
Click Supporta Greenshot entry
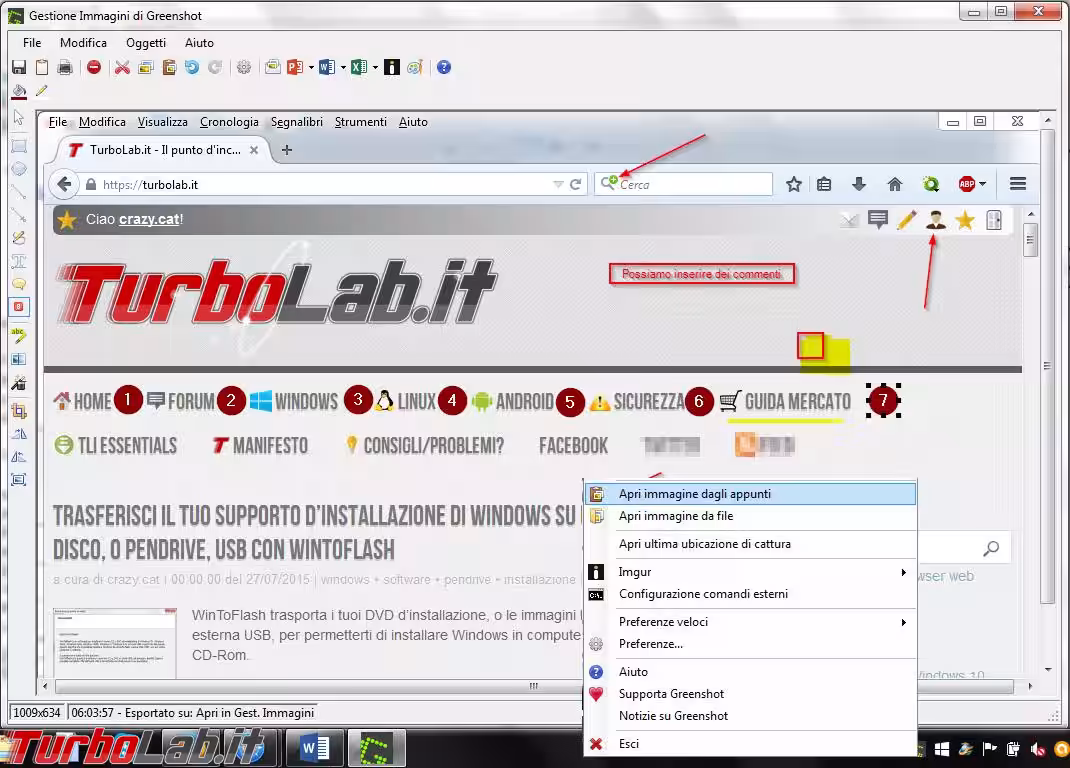[x=750, y=694]
